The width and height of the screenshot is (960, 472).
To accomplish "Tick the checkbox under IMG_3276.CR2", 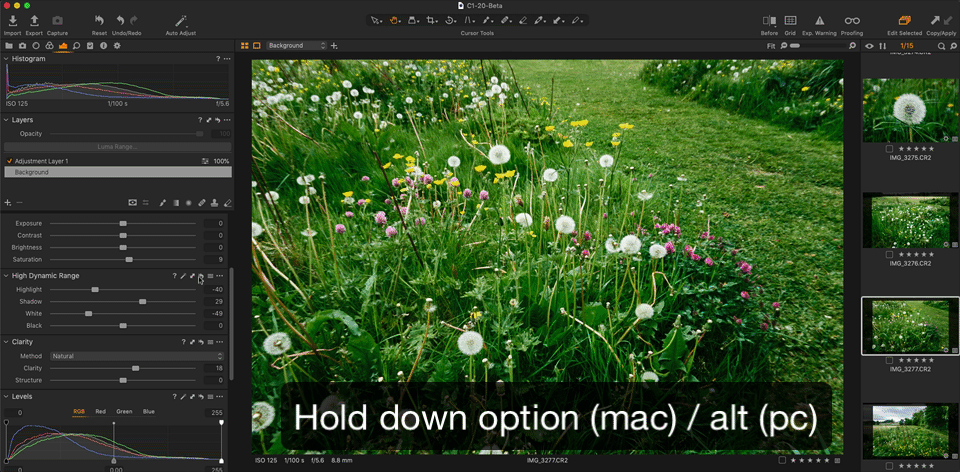I will point(889,254).
